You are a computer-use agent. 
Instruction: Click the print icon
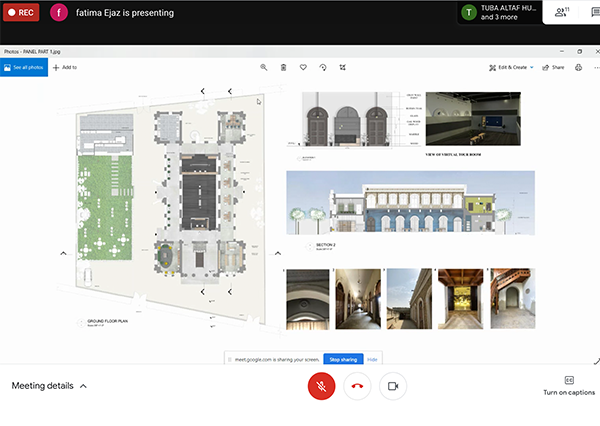pyautogui.click(x=579, y=67)
